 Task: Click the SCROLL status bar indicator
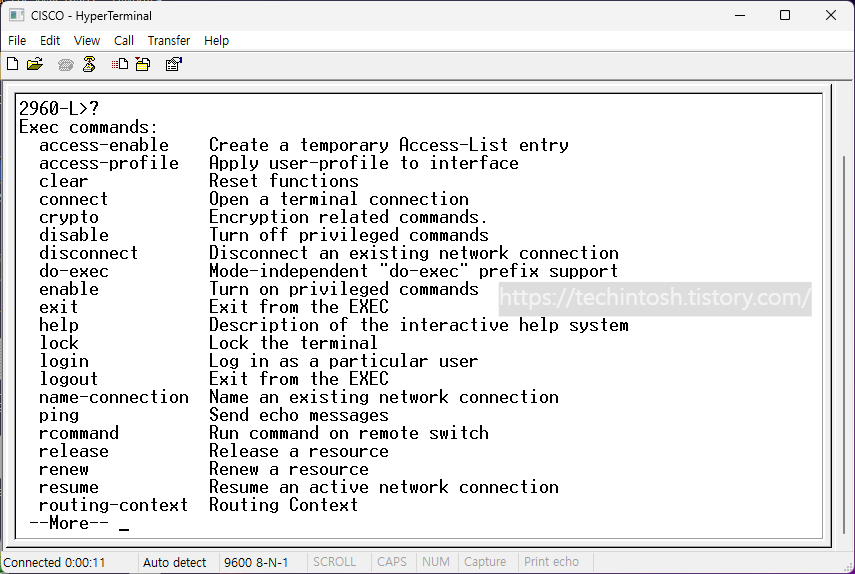tap(334, 561)
